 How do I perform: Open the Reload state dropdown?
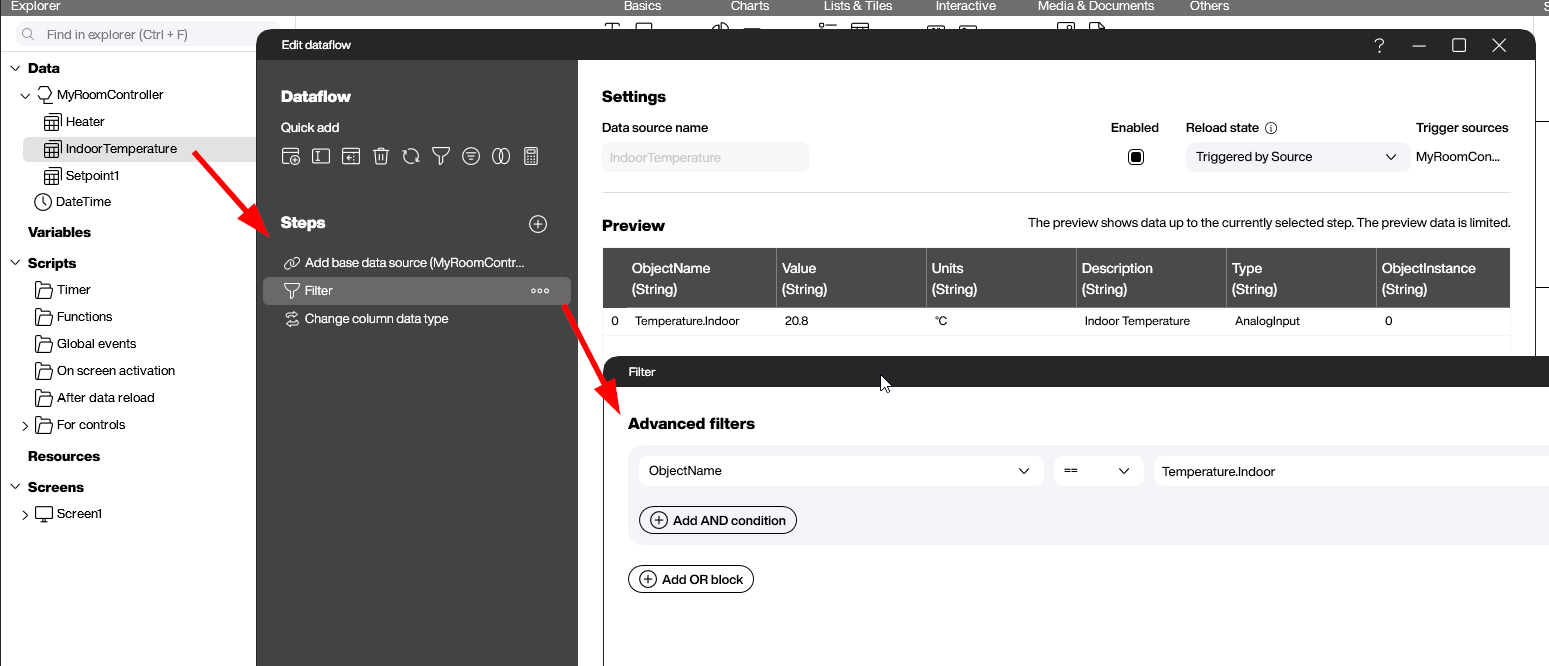point(1296,157)
